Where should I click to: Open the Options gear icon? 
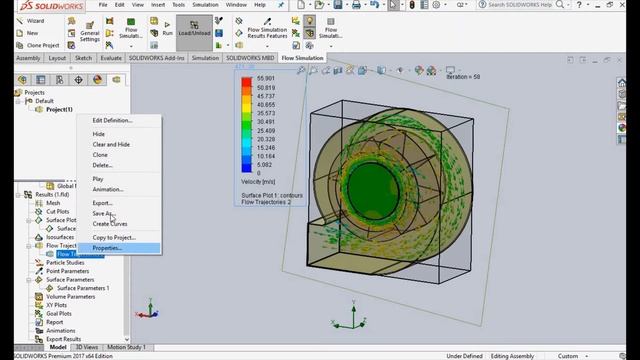(x=436, y=5)
